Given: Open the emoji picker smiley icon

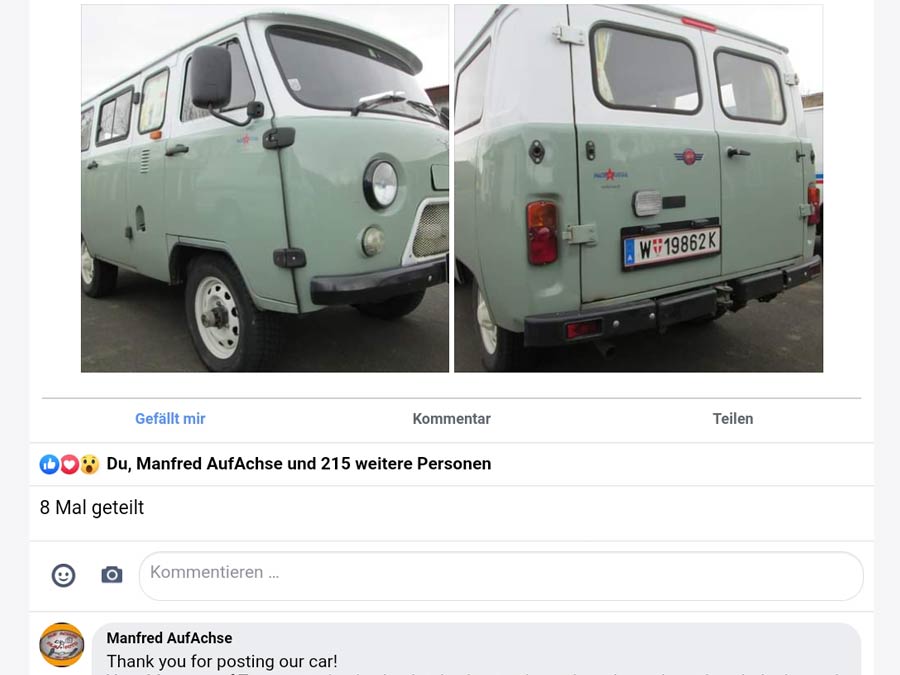Looking at the screenshot, I should pyautogui.click(x=63, y=575).
